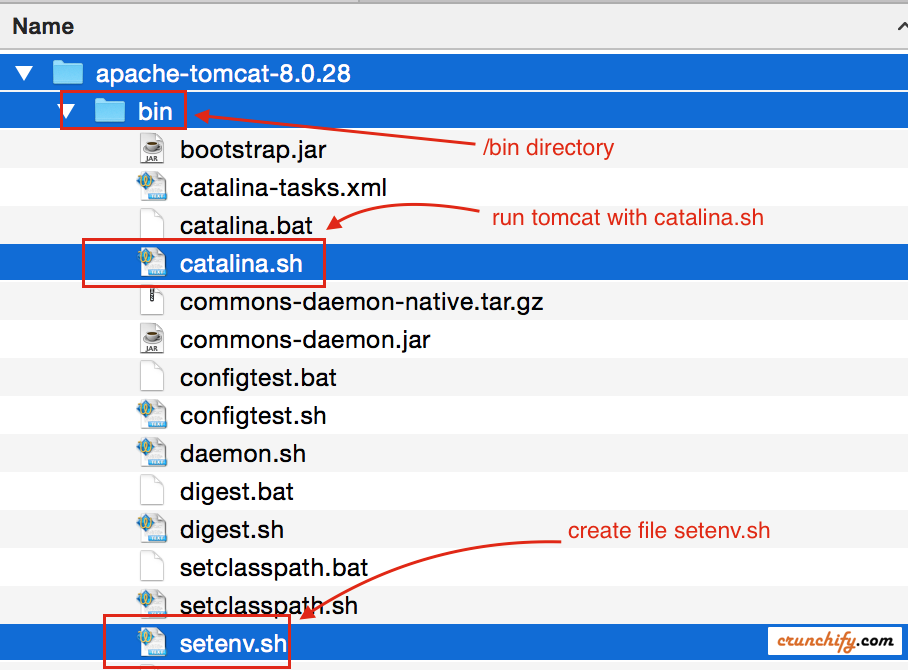The image size is (908, 670).
Task: Select the setclasspath.sh file name
Action: pos(268,606)
